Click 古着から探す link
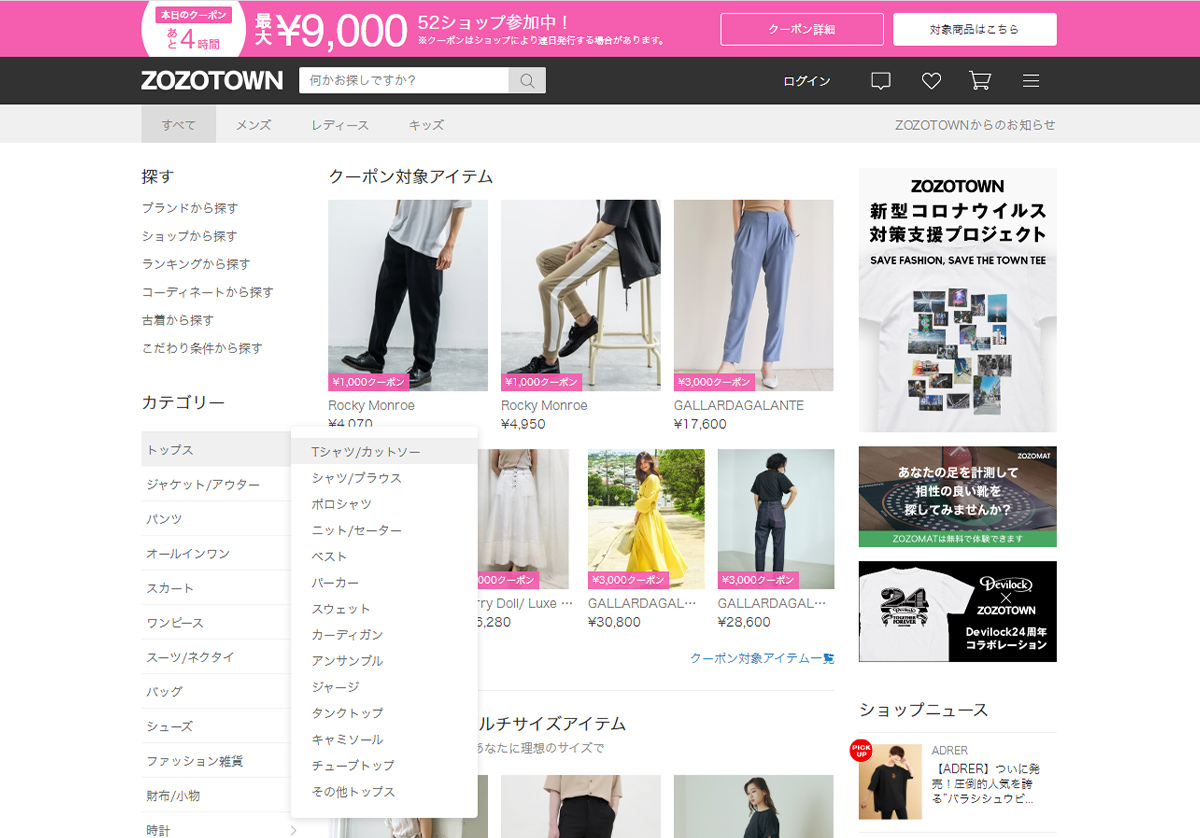 pyautogui.click(x=178, y=320)
